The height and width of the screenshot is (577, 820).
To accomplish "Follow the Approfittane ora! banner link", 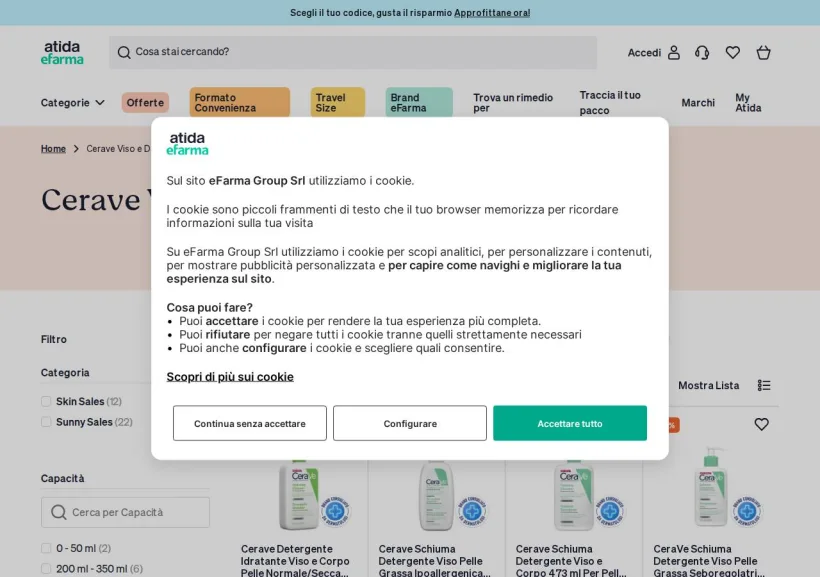I will point(492,13).
